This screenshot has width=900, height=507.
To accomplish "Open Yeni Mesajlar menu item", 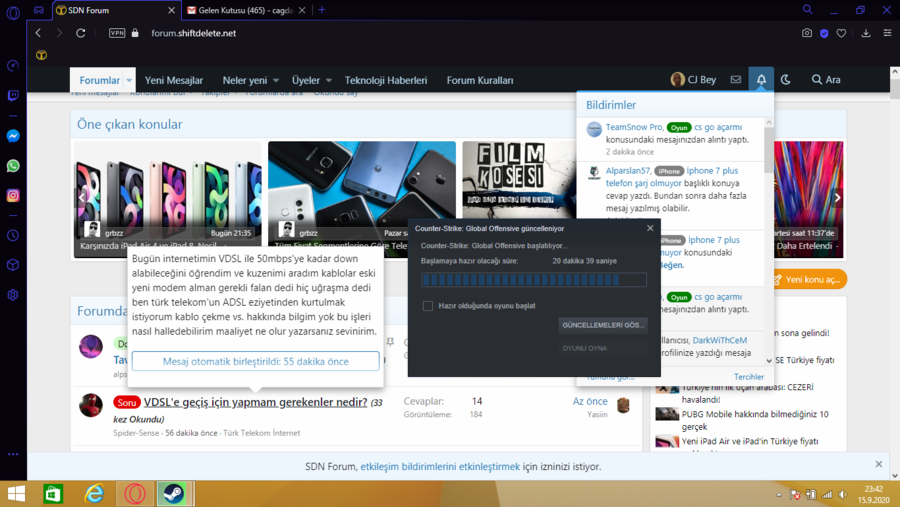I will [174, 80].
